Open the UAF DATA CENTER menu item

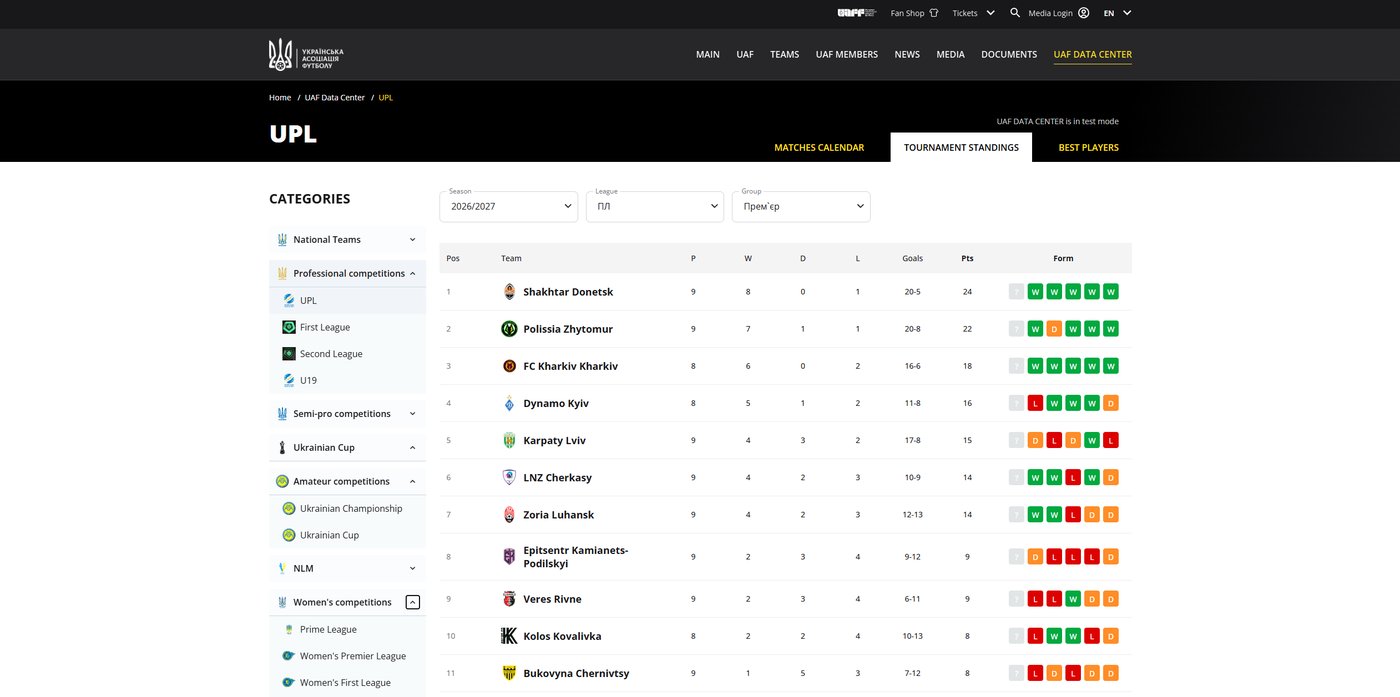tap(1093, 54)
